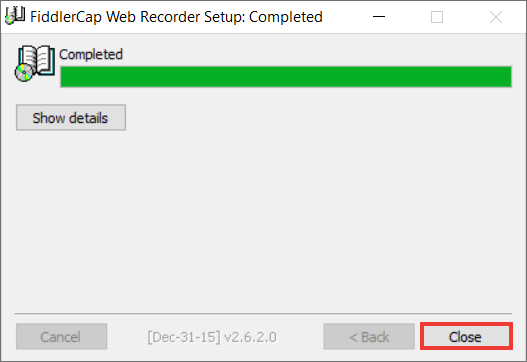Select the greyed-out Cancel button

coord(62,336)
